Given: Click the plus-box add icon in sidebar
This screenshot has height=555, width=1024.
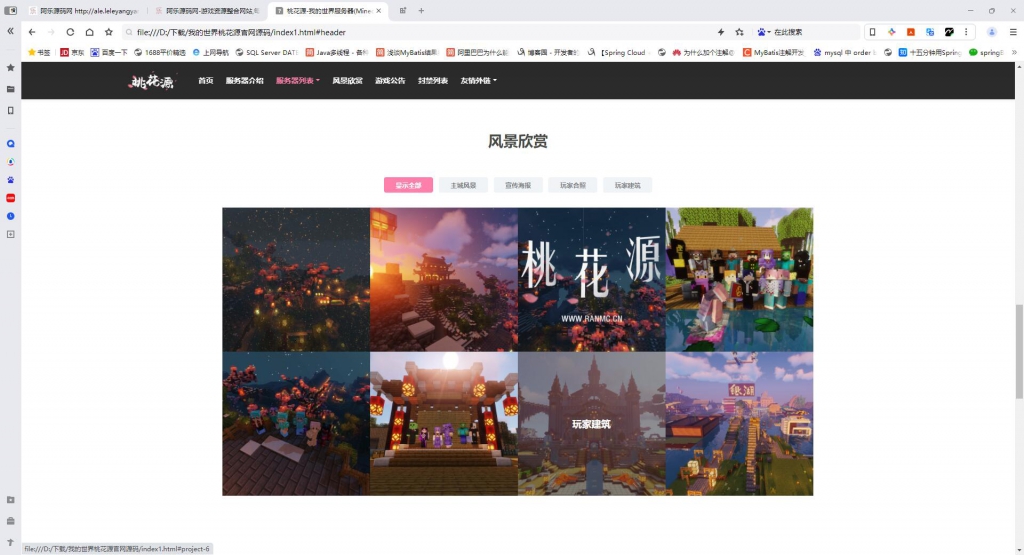Looking at the screenshot, I should pyautogui.click(x=10, y=234).
